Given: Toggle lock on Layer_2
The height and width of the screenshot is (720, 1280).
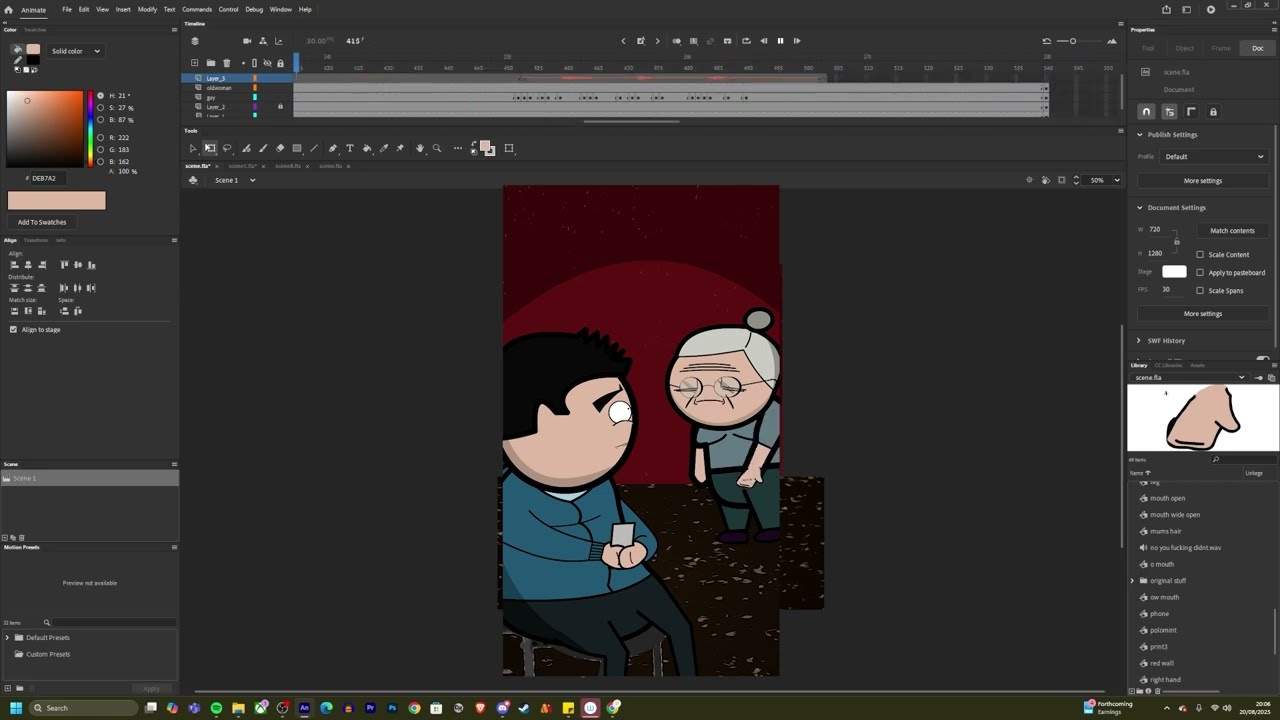Looking at the screenshot, I should tap(280, 107).
